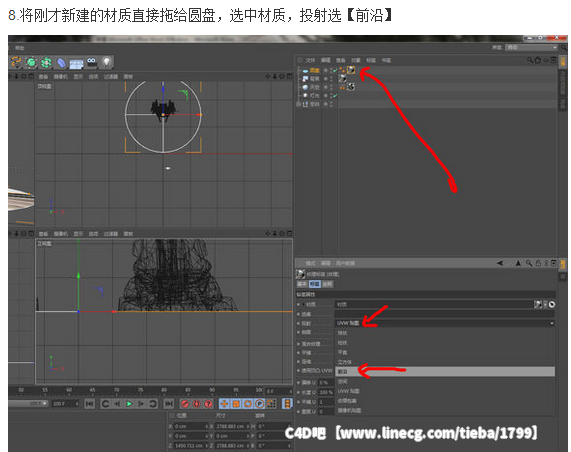Click the 材质 material link field
571x452 pixels.
(434, 304)
